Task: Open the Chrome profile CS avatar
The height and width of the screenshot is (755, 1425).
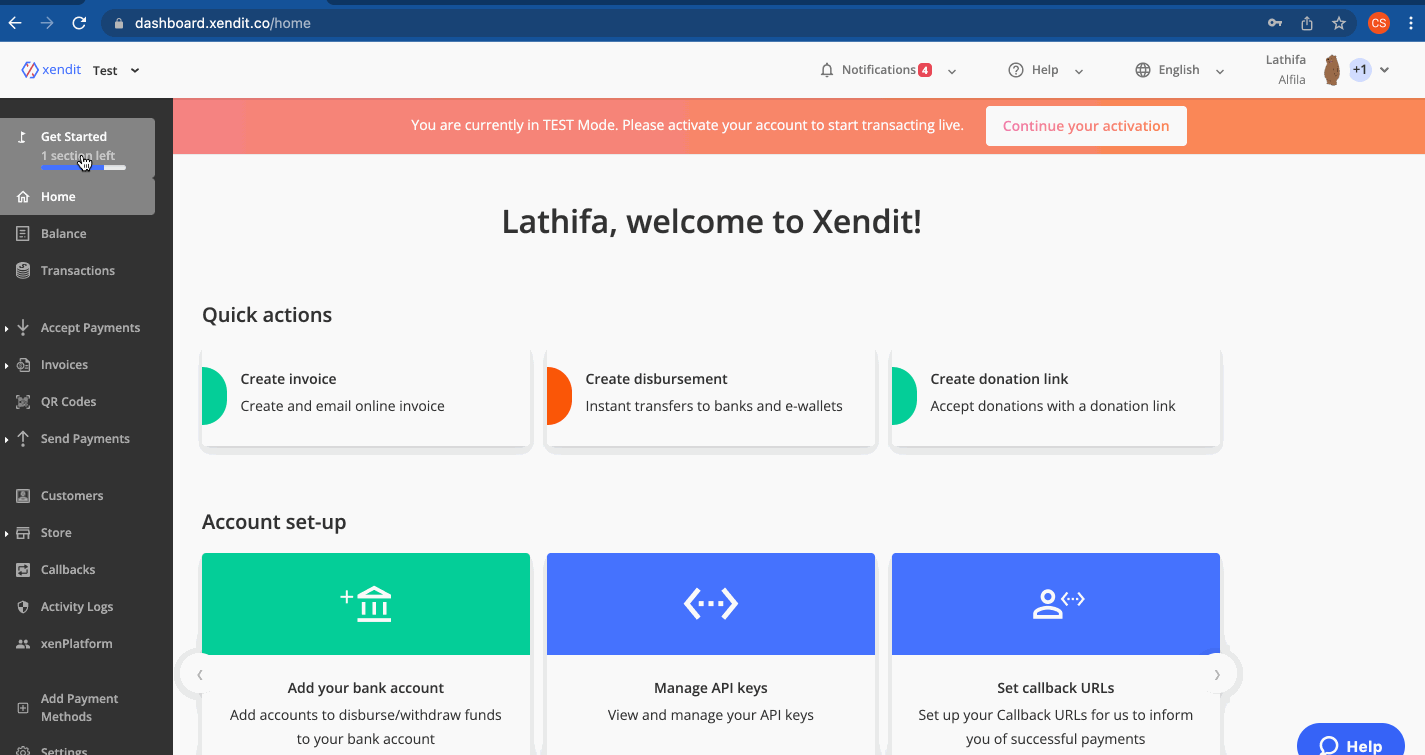Action: tap(1379, 23)
